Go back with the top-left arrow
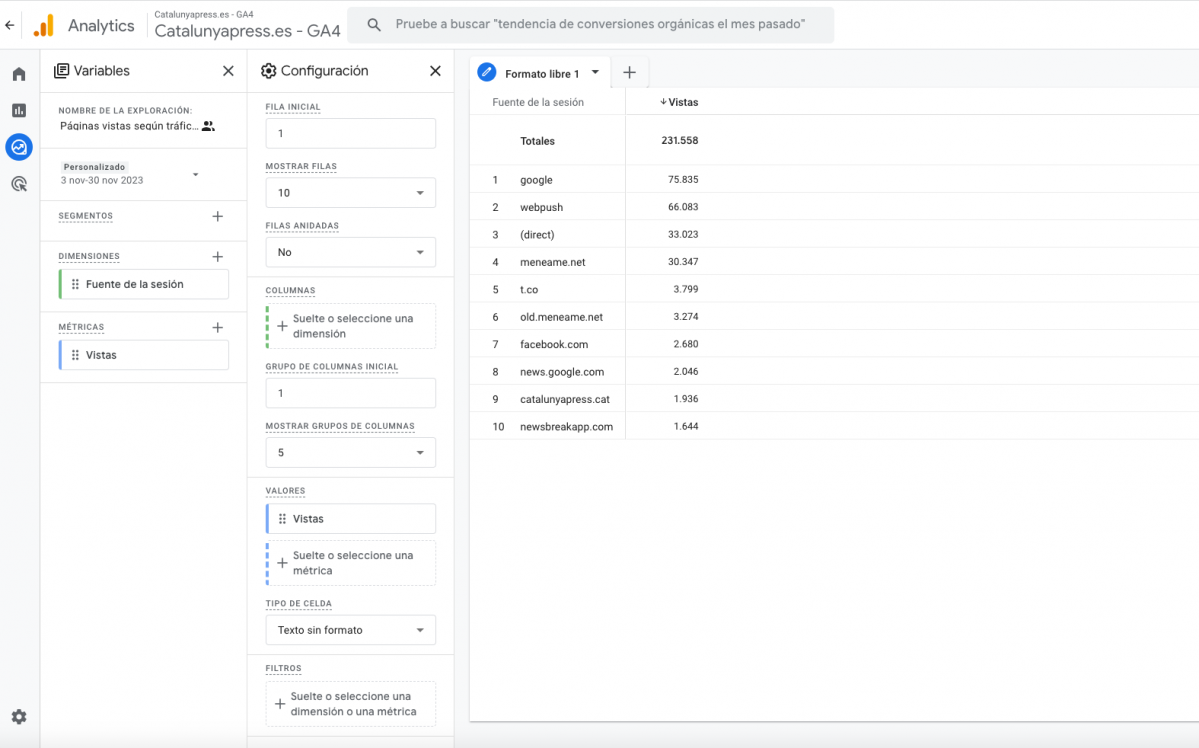 pos(9,25)
